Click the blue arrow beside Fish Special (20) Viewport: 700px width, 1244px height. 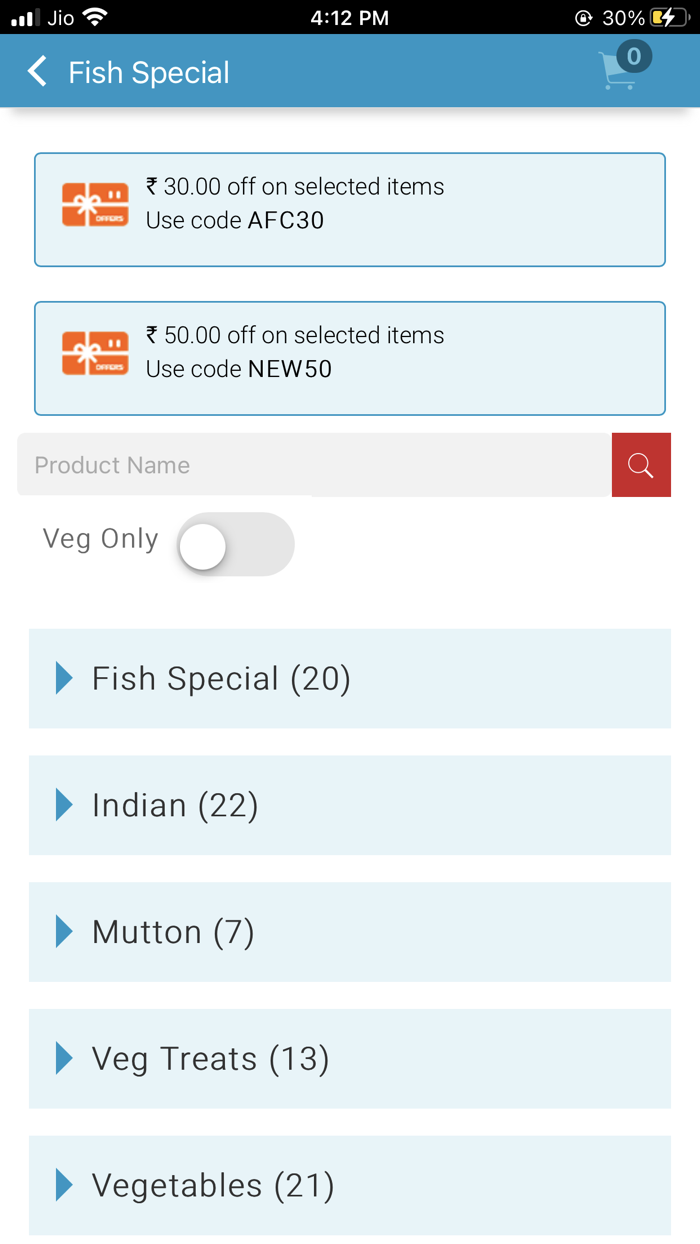[63, 678]
